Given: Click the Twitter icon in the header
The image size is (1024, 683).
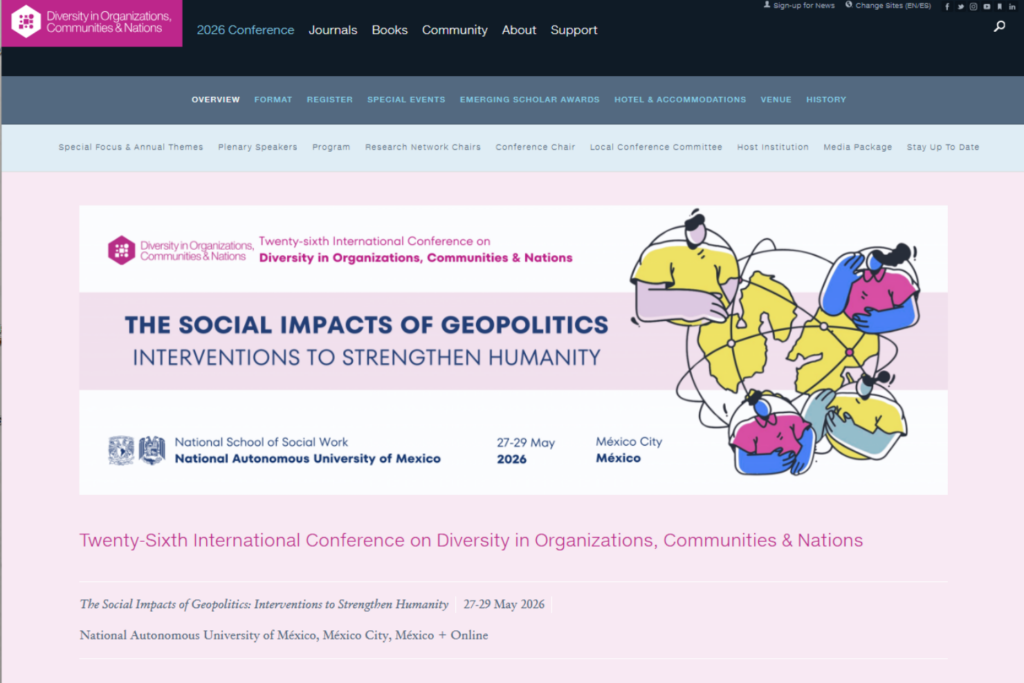Looking at the screenshot, I should 960,6.
